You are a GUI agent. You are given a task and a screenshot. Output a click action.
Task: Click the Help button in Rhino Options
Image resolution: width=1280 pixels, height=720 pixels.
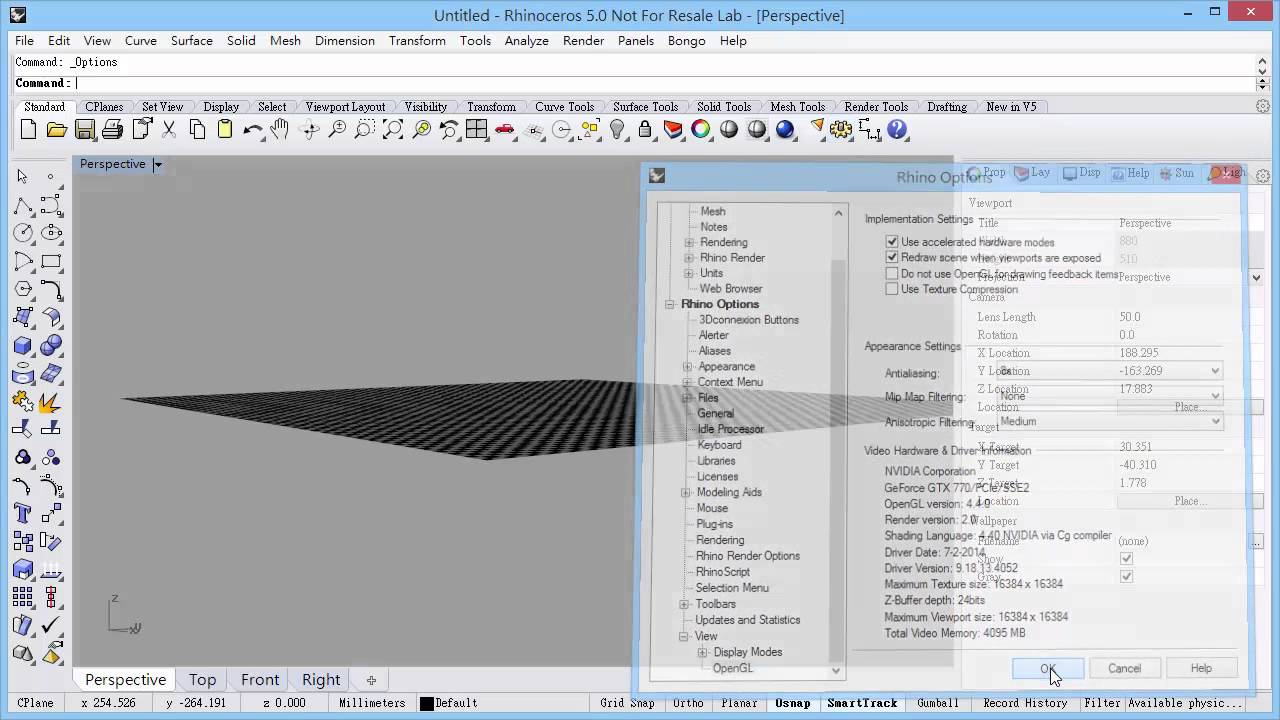click(1201, 668)
